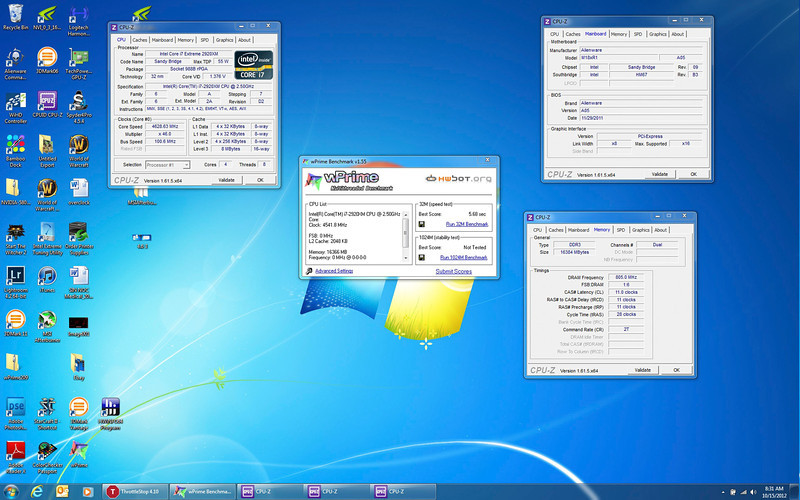This screenshot has width=800, height=500.
Task: Open SPD tab in CPU-Z Memory timings window
Action: click(620, 230)
